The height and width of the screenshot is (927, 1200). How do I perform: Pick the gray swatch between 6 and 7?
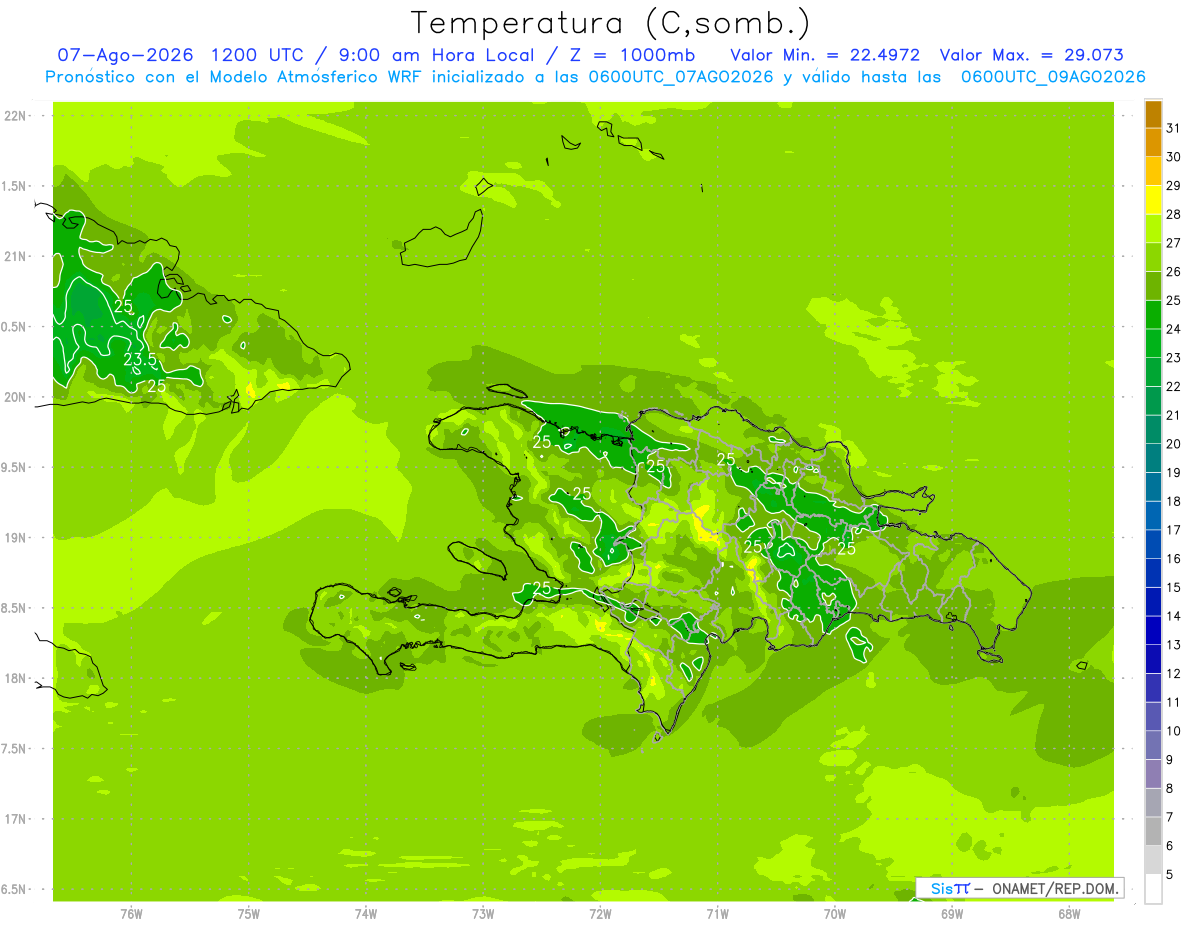(1153, 832)
